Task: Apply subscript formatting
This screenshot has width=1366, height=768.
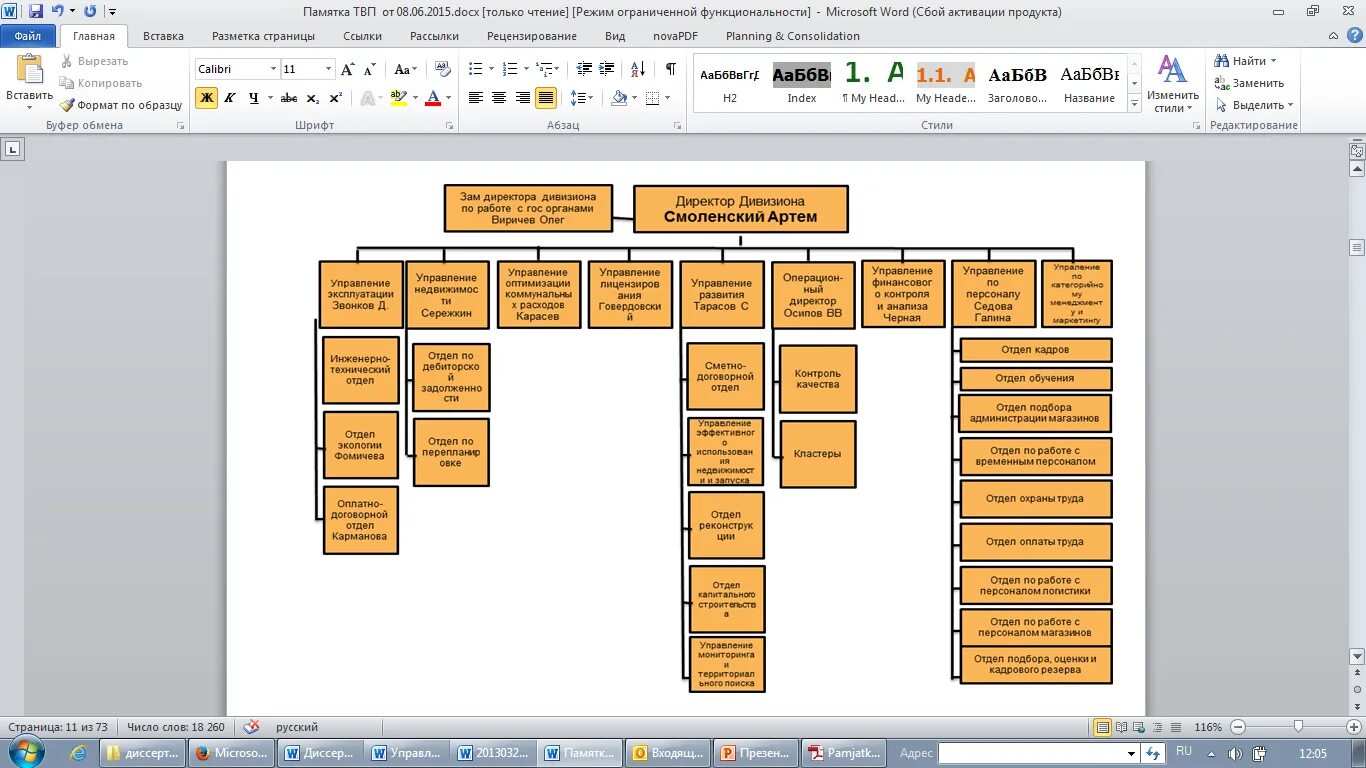Action: tap(313, 98)
